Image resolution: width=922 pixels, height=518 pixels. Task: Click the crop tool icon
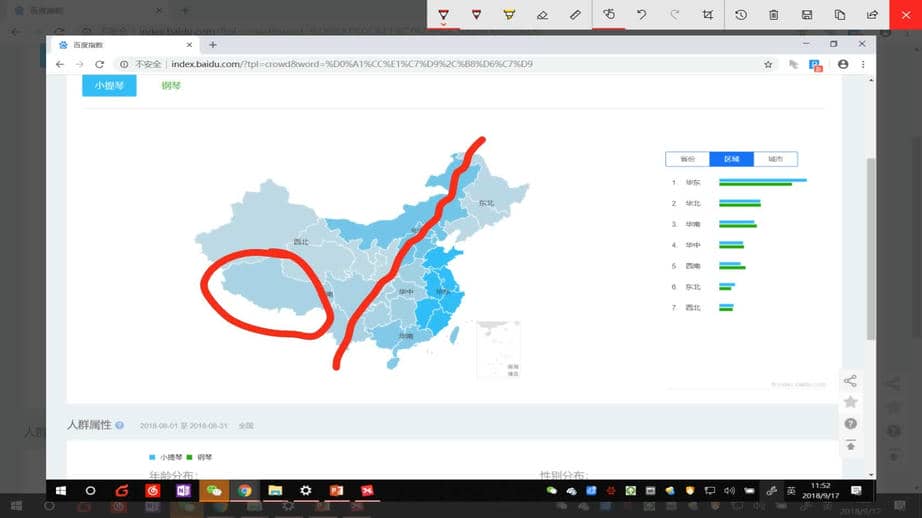(x=708, y=15)
